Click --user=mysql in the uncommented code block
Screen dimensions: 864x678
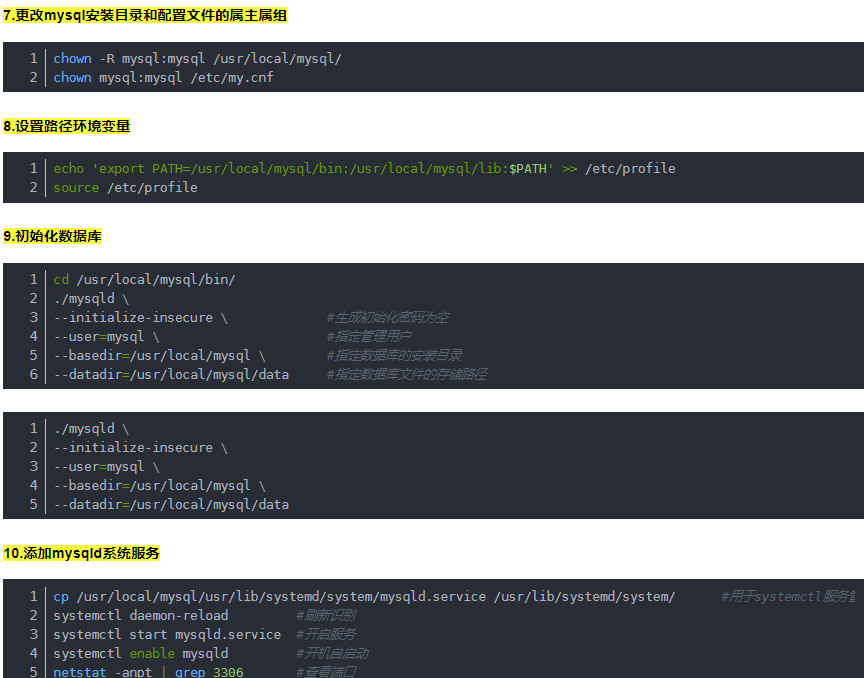(x=106, y=467)
